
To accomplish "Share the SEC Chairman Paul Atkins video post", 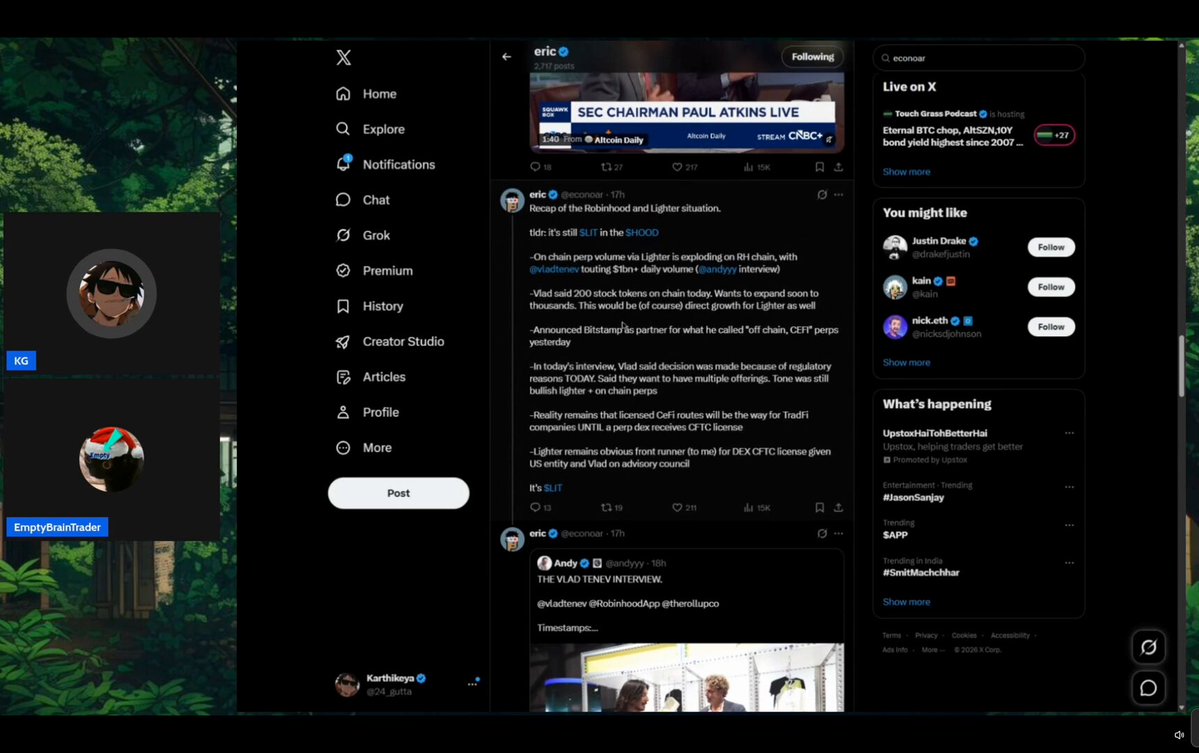I will [x=838, y=167].
